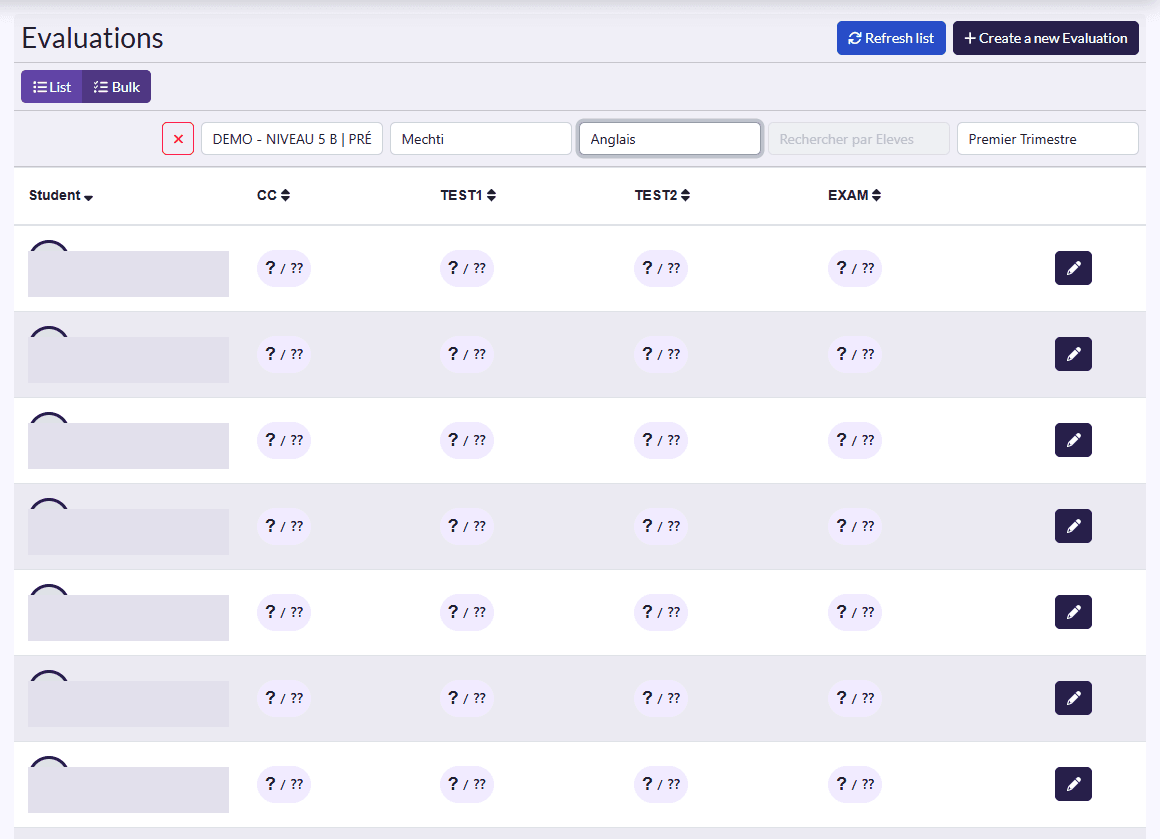Sort by the TEST1 column
Image resolution: width=1160 pixels, height=839 pixels.
[x=468, y=195]
